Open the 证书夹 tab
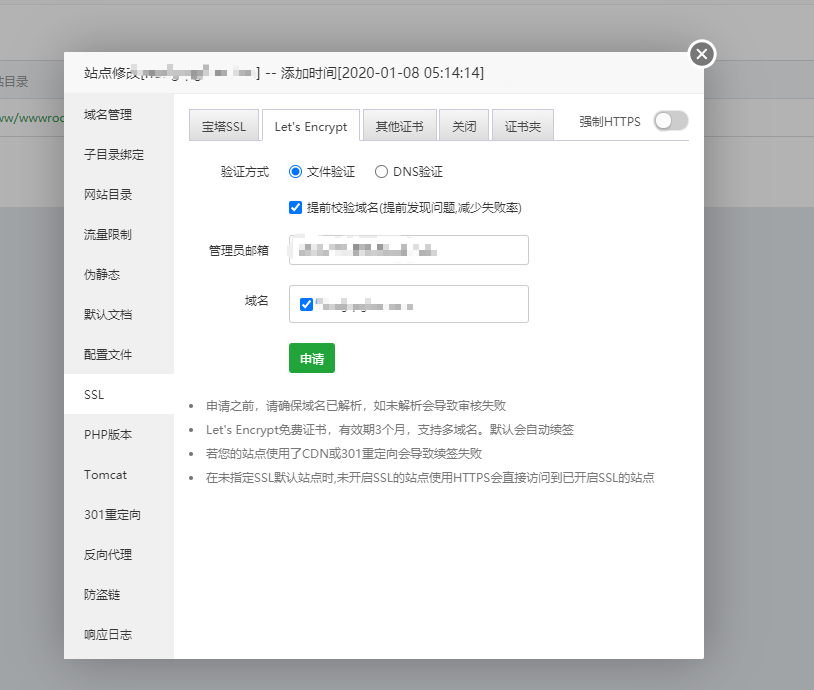Image resolution: width=814 pixels, height=690 pixels. click(x=522, y=125)
